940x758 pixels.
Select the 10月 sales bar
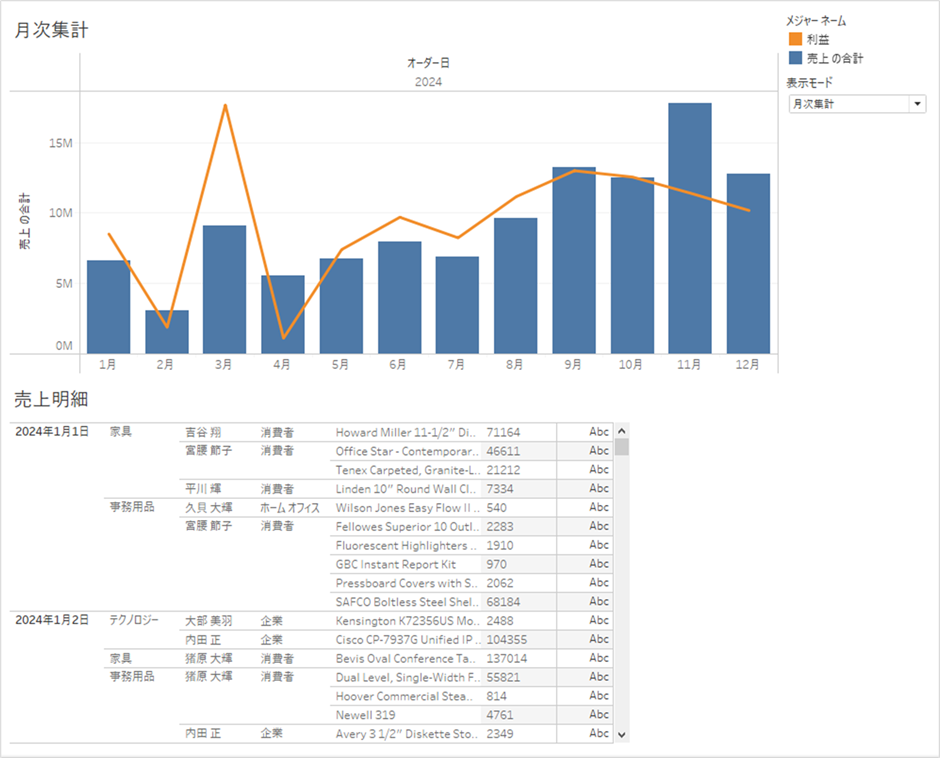pos(632,266)
